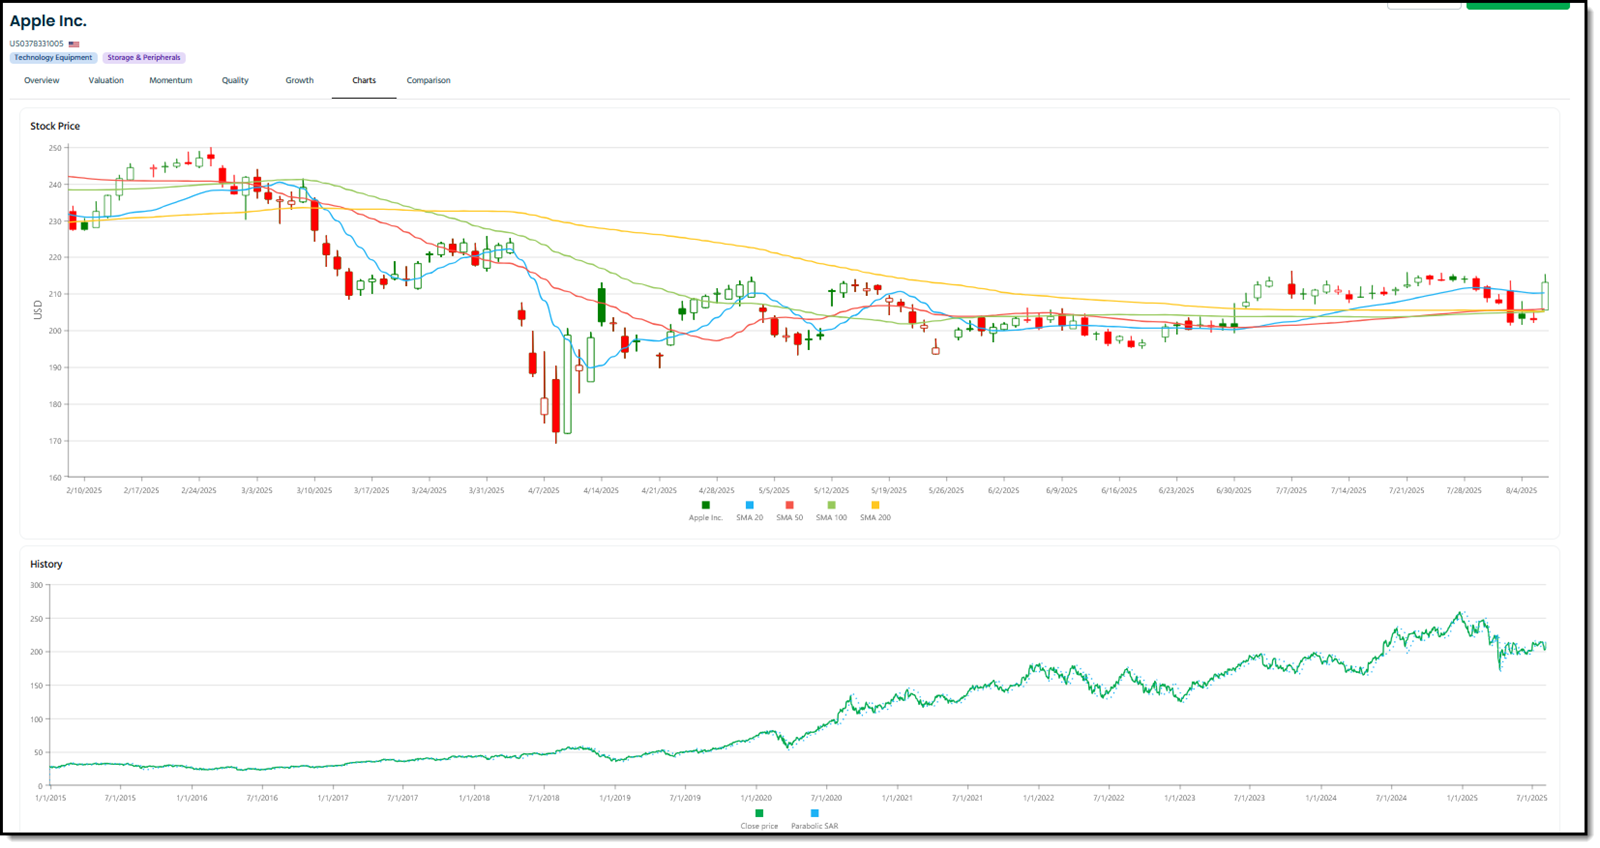Go to the Quality tab

235,80
